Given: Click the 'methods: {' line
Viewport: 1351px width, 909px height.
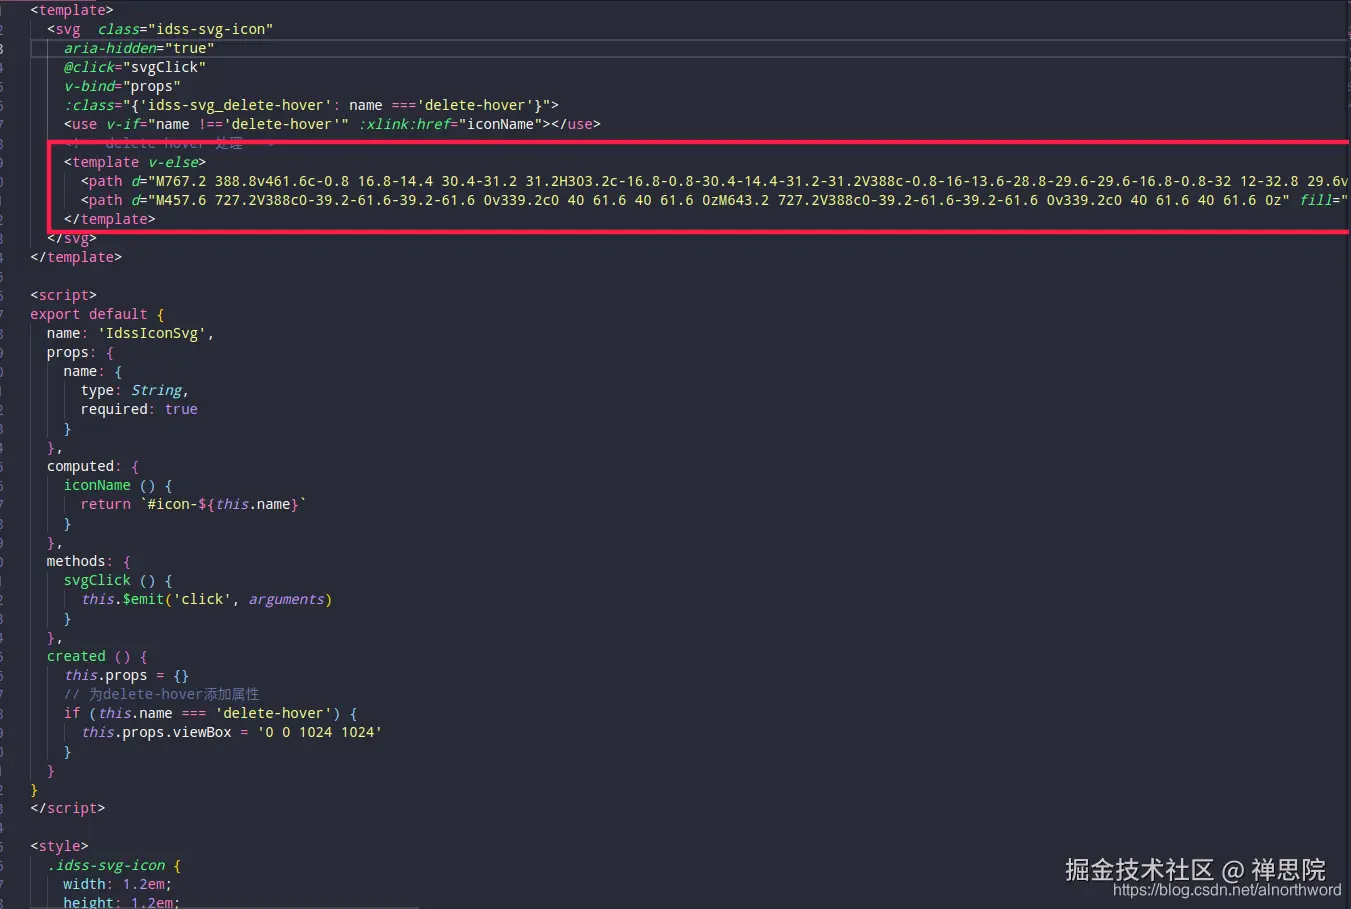Looking at the screenshot, I should 89,561.
